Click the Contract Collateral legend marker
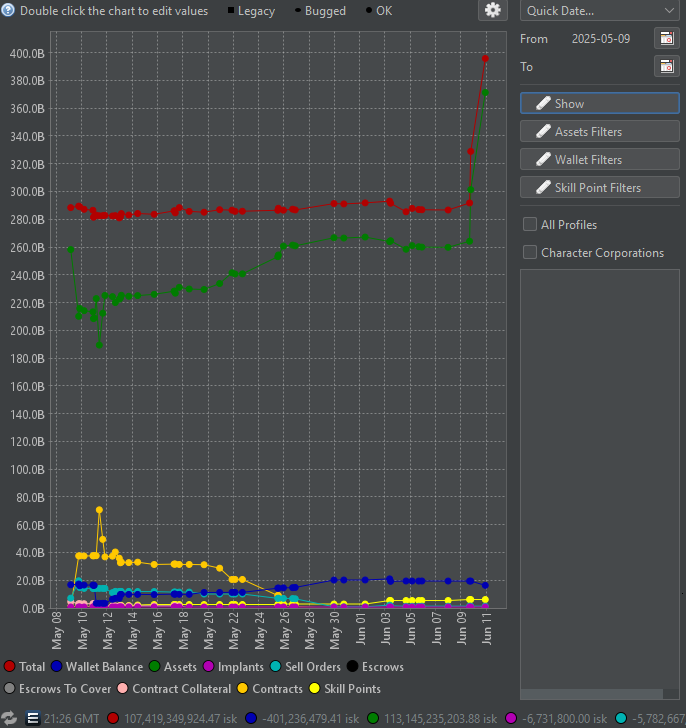686x728 pixels. coord(123,689)
